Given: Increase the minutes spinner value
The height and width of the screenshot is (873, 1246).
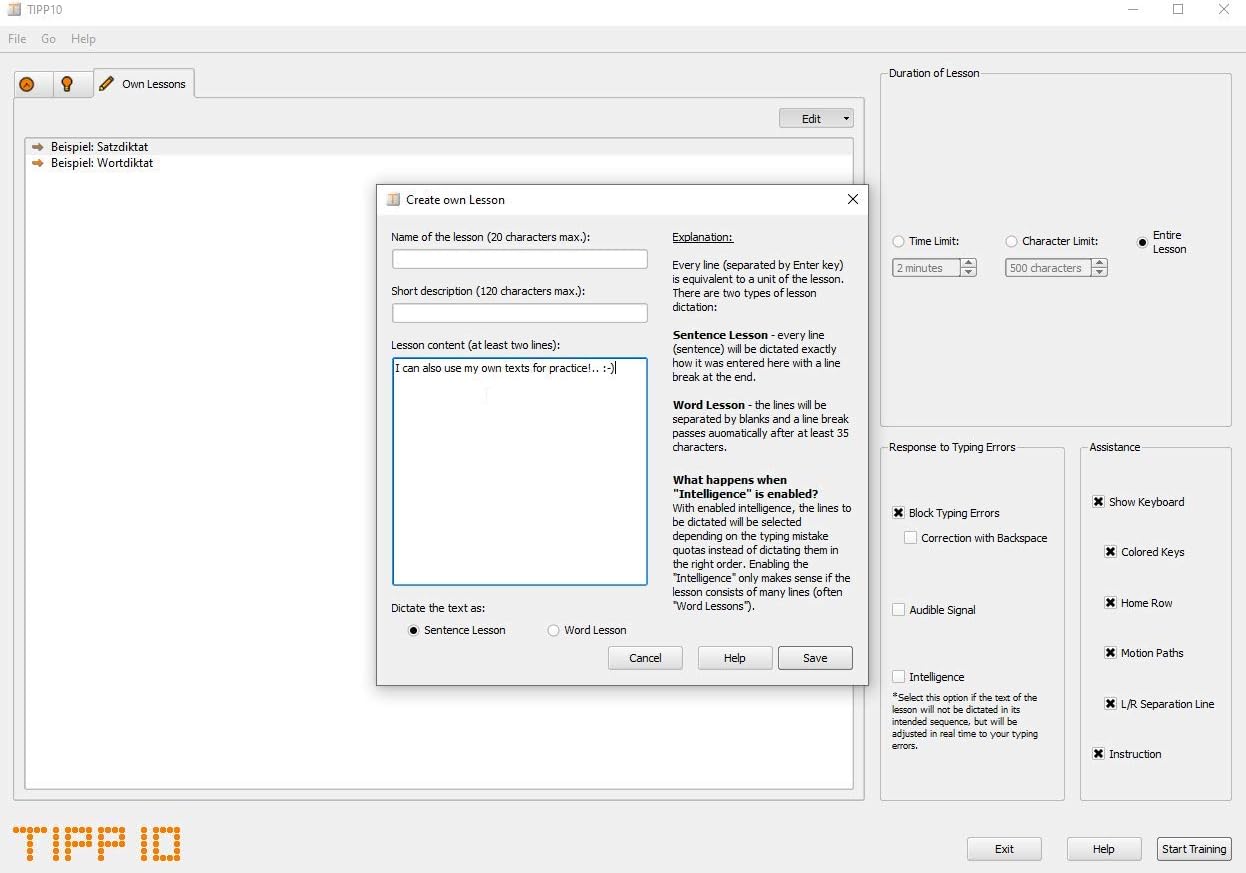Looking at the screenshot, I should coord(968,264).
